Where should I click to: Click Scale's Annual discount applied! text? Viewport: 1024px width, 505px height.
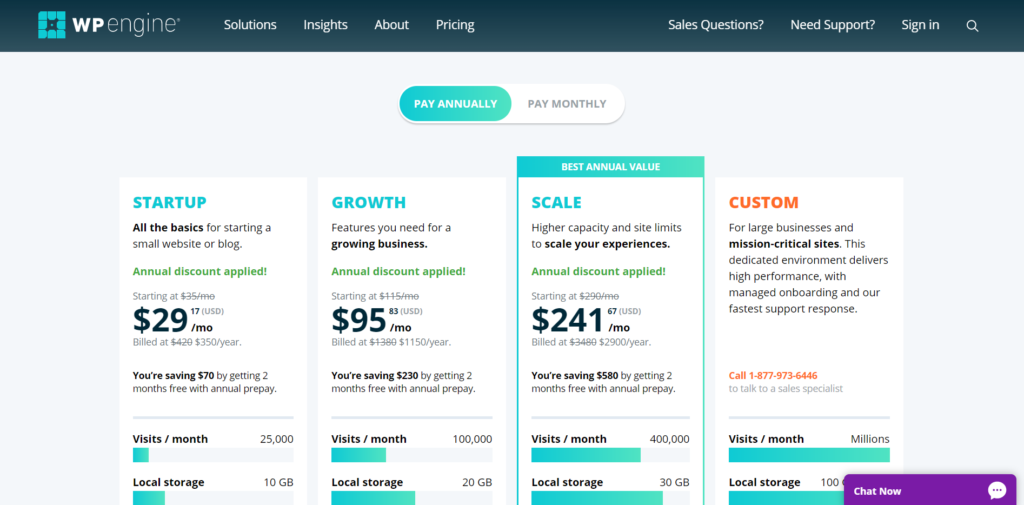pos(598,271)
